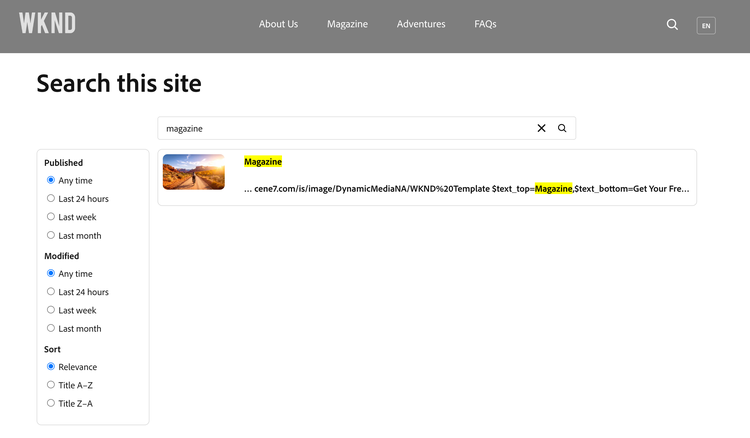This screenshot has width=750, height=438.
Task: Sort results by Title A–Z
Action: click(x=51, y=385)
